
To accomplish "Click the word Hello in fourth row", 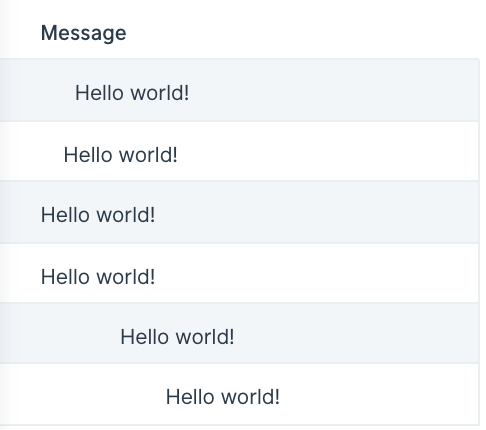I will pos(66,277).
